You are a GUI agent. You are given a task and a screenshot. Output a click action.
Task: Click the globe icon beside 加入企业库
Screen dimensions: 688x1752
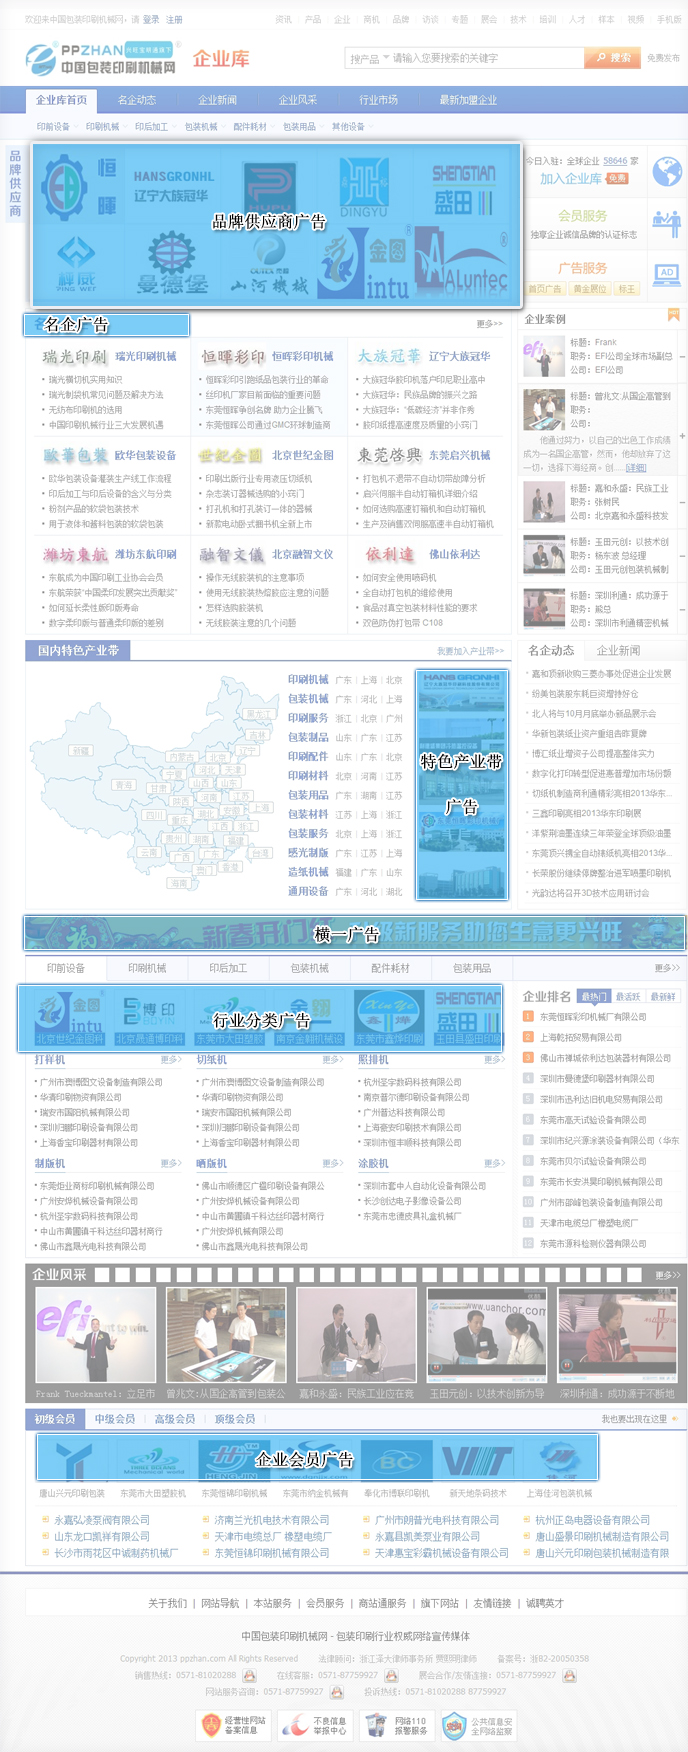(x=666, y=171)
